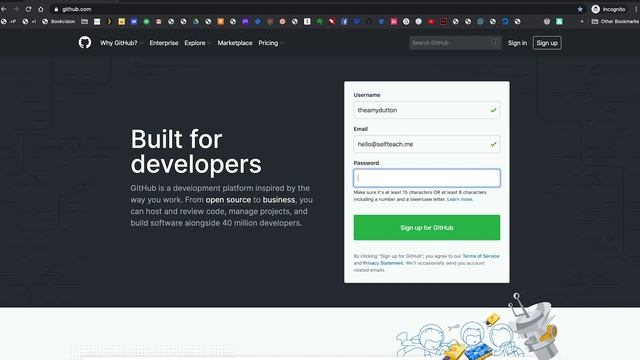Click the Sign up header button
The width and height of the screenshot is (640, 360).
[x=547, y=43]
